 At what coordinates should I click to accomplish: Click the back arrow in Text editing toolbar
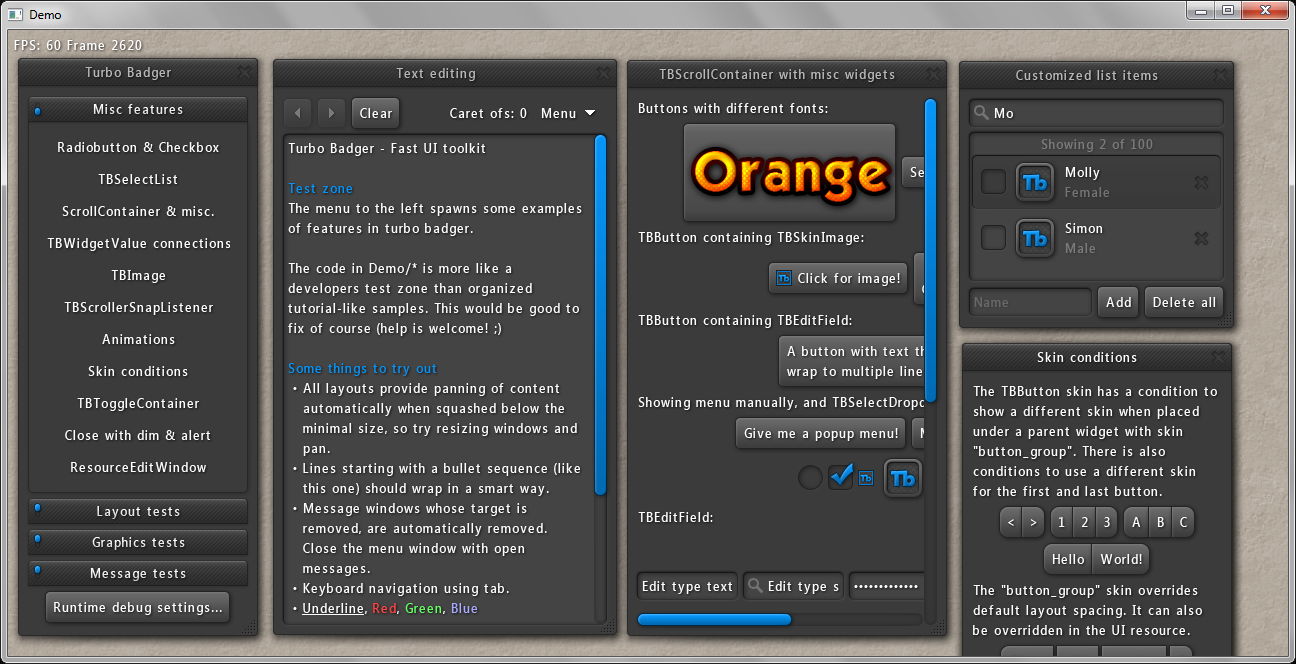point(298,113)
